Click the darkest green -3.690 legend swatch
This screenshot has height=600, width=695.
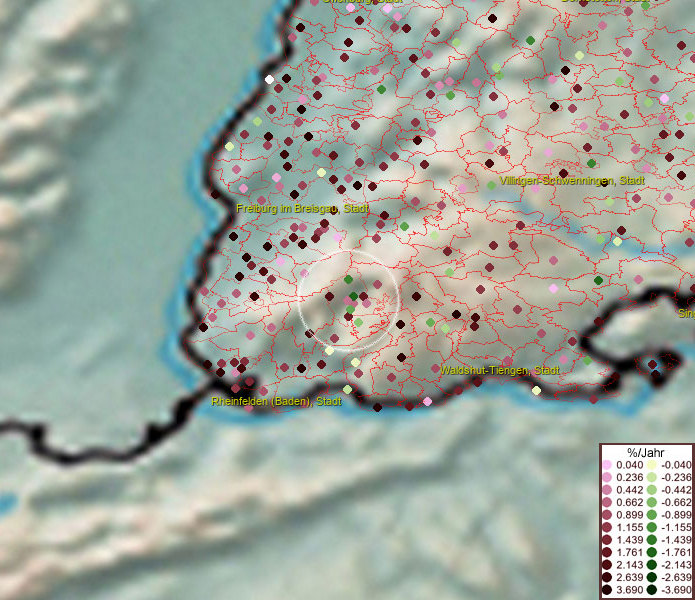click(x=652, y=590)
